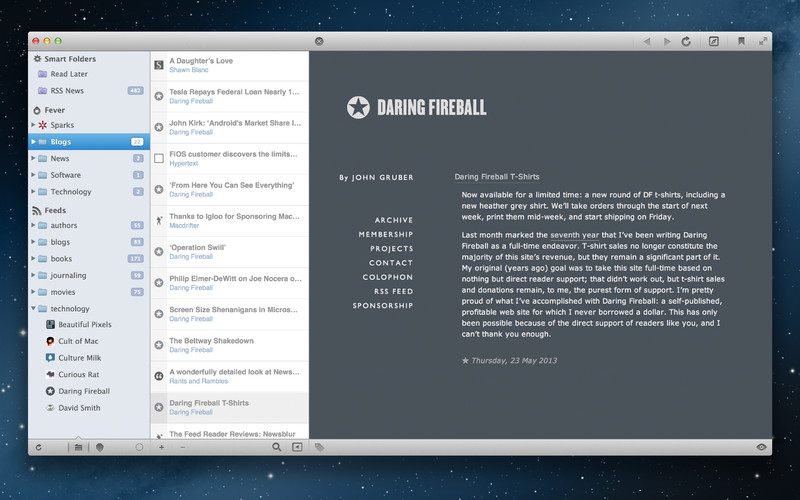Click the minus remove subscription button
800x500 pixels.
pos(183,447)
